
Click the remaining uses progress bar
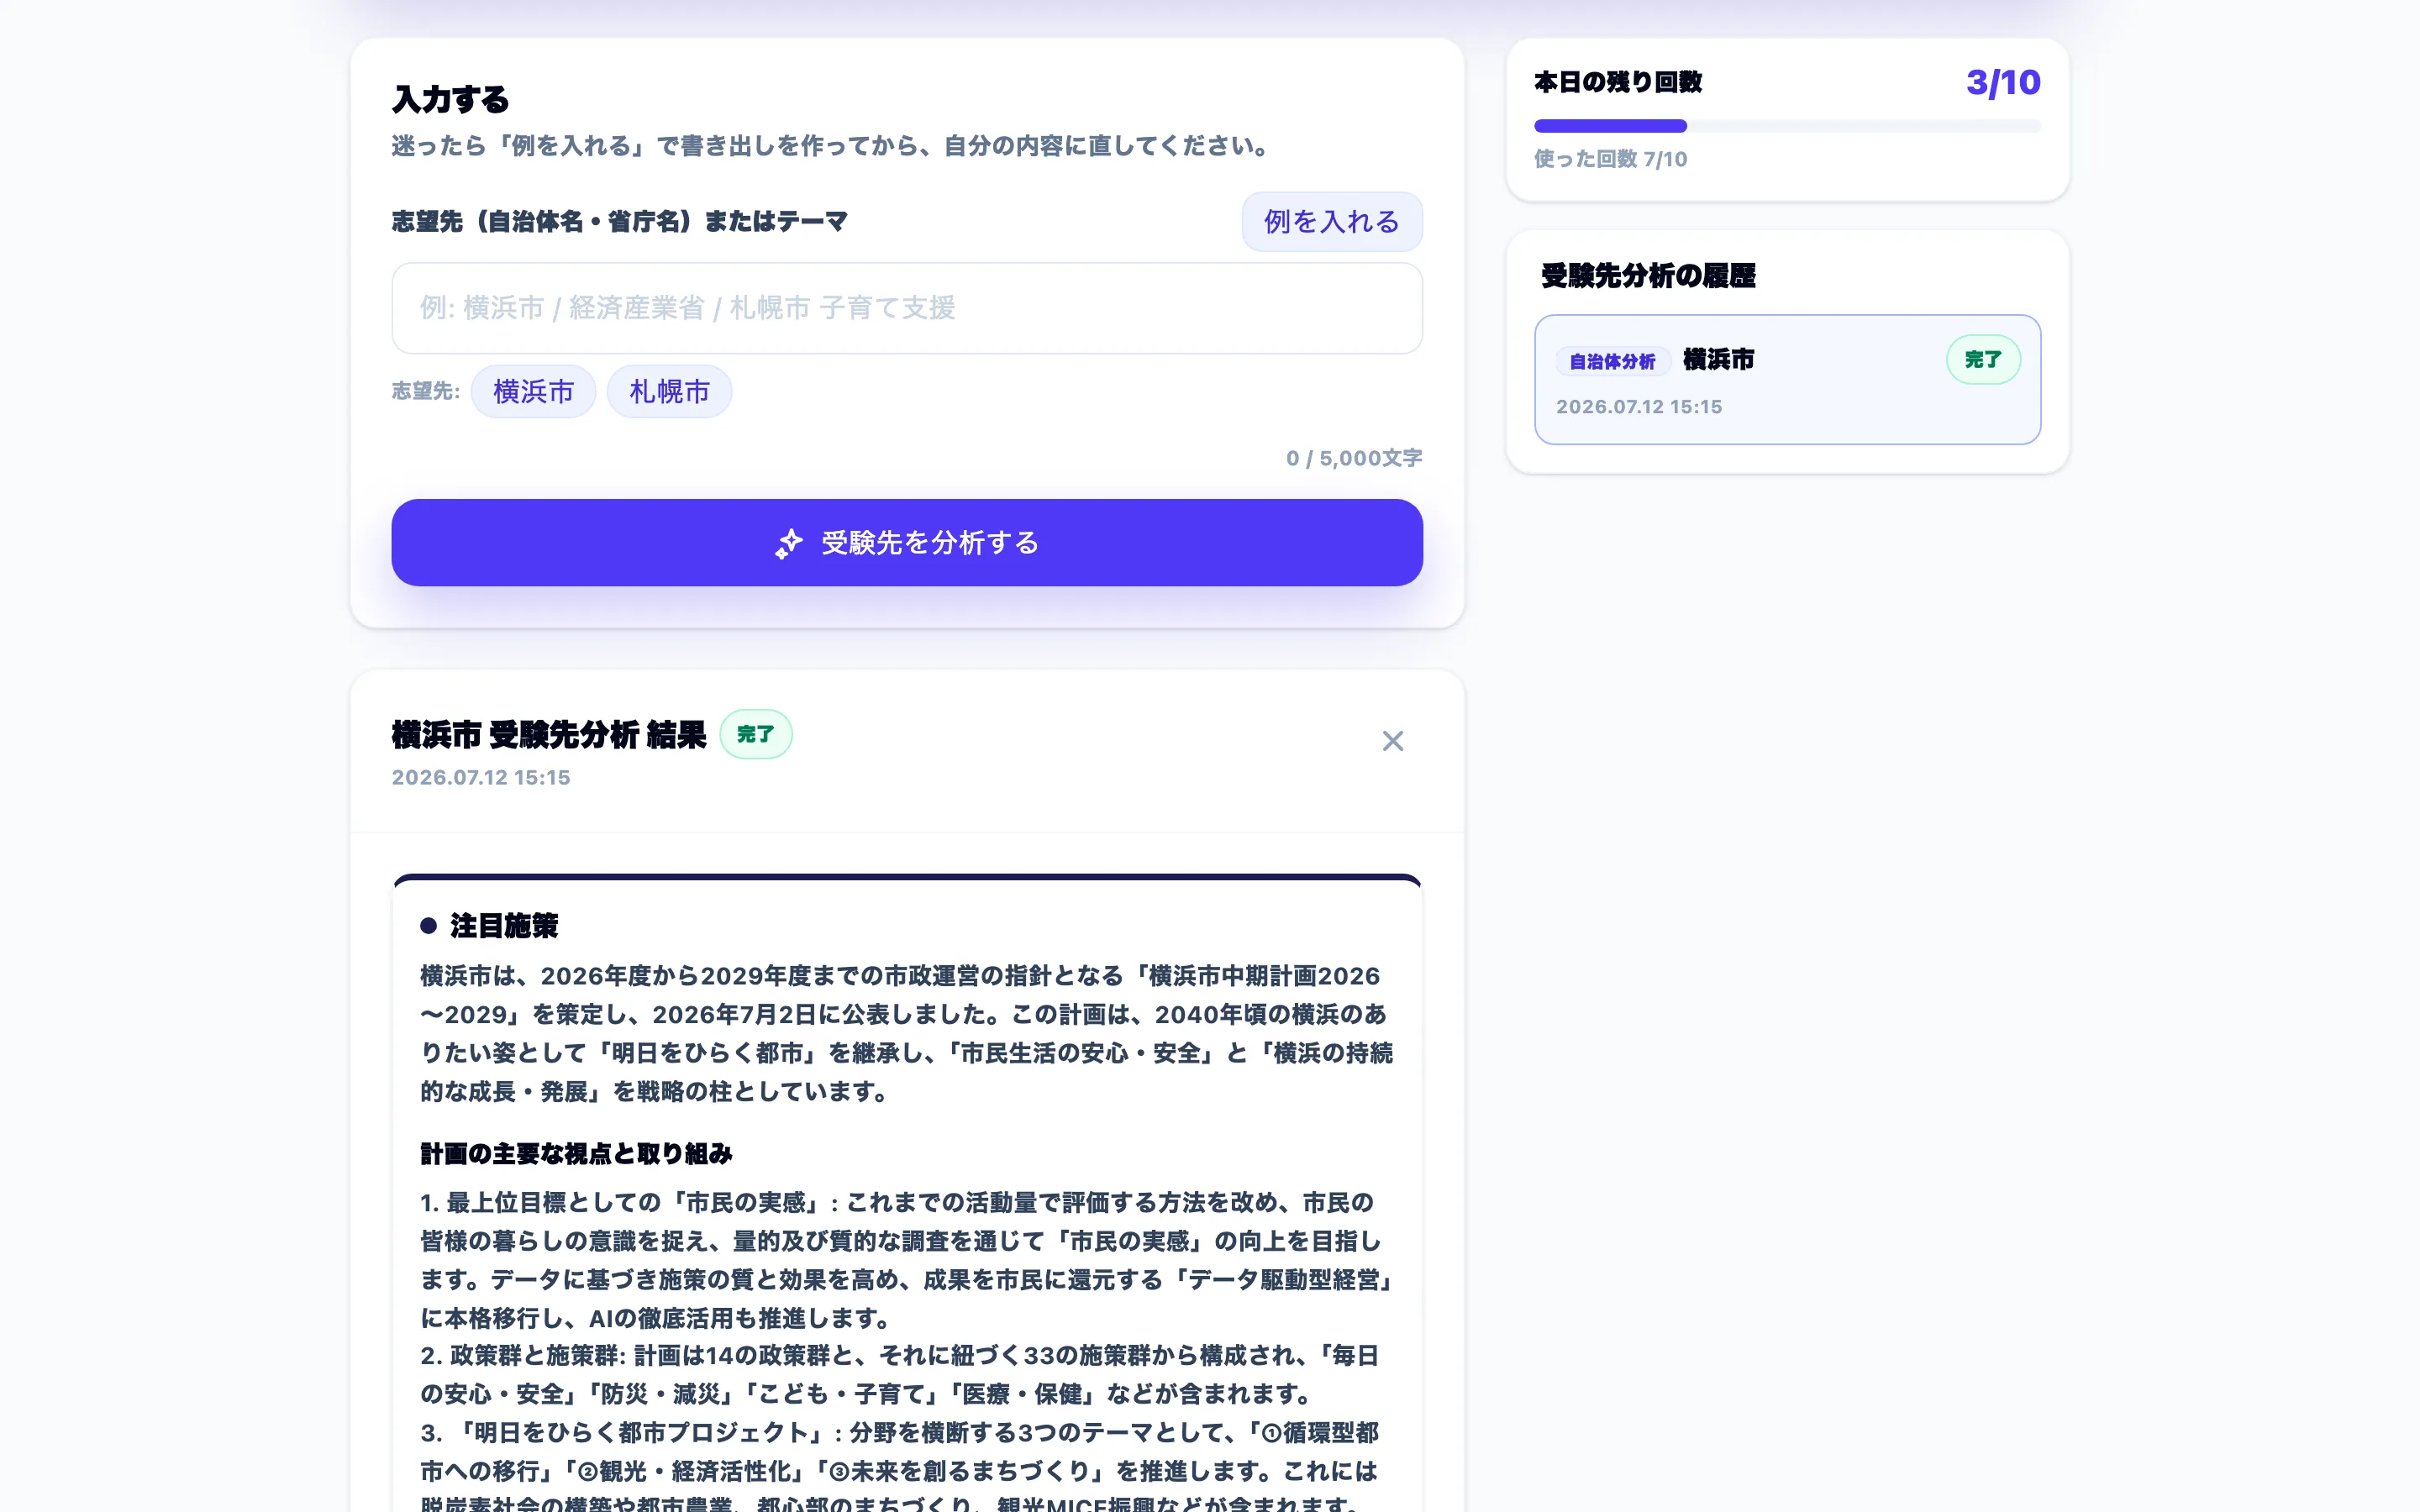pyautogui.click(x=1787, y=126)
